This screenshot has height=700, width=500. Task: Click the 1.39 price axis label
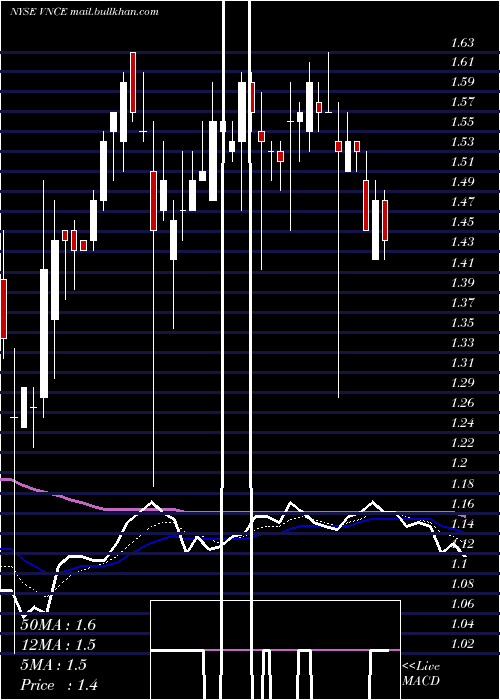point(462,282)
